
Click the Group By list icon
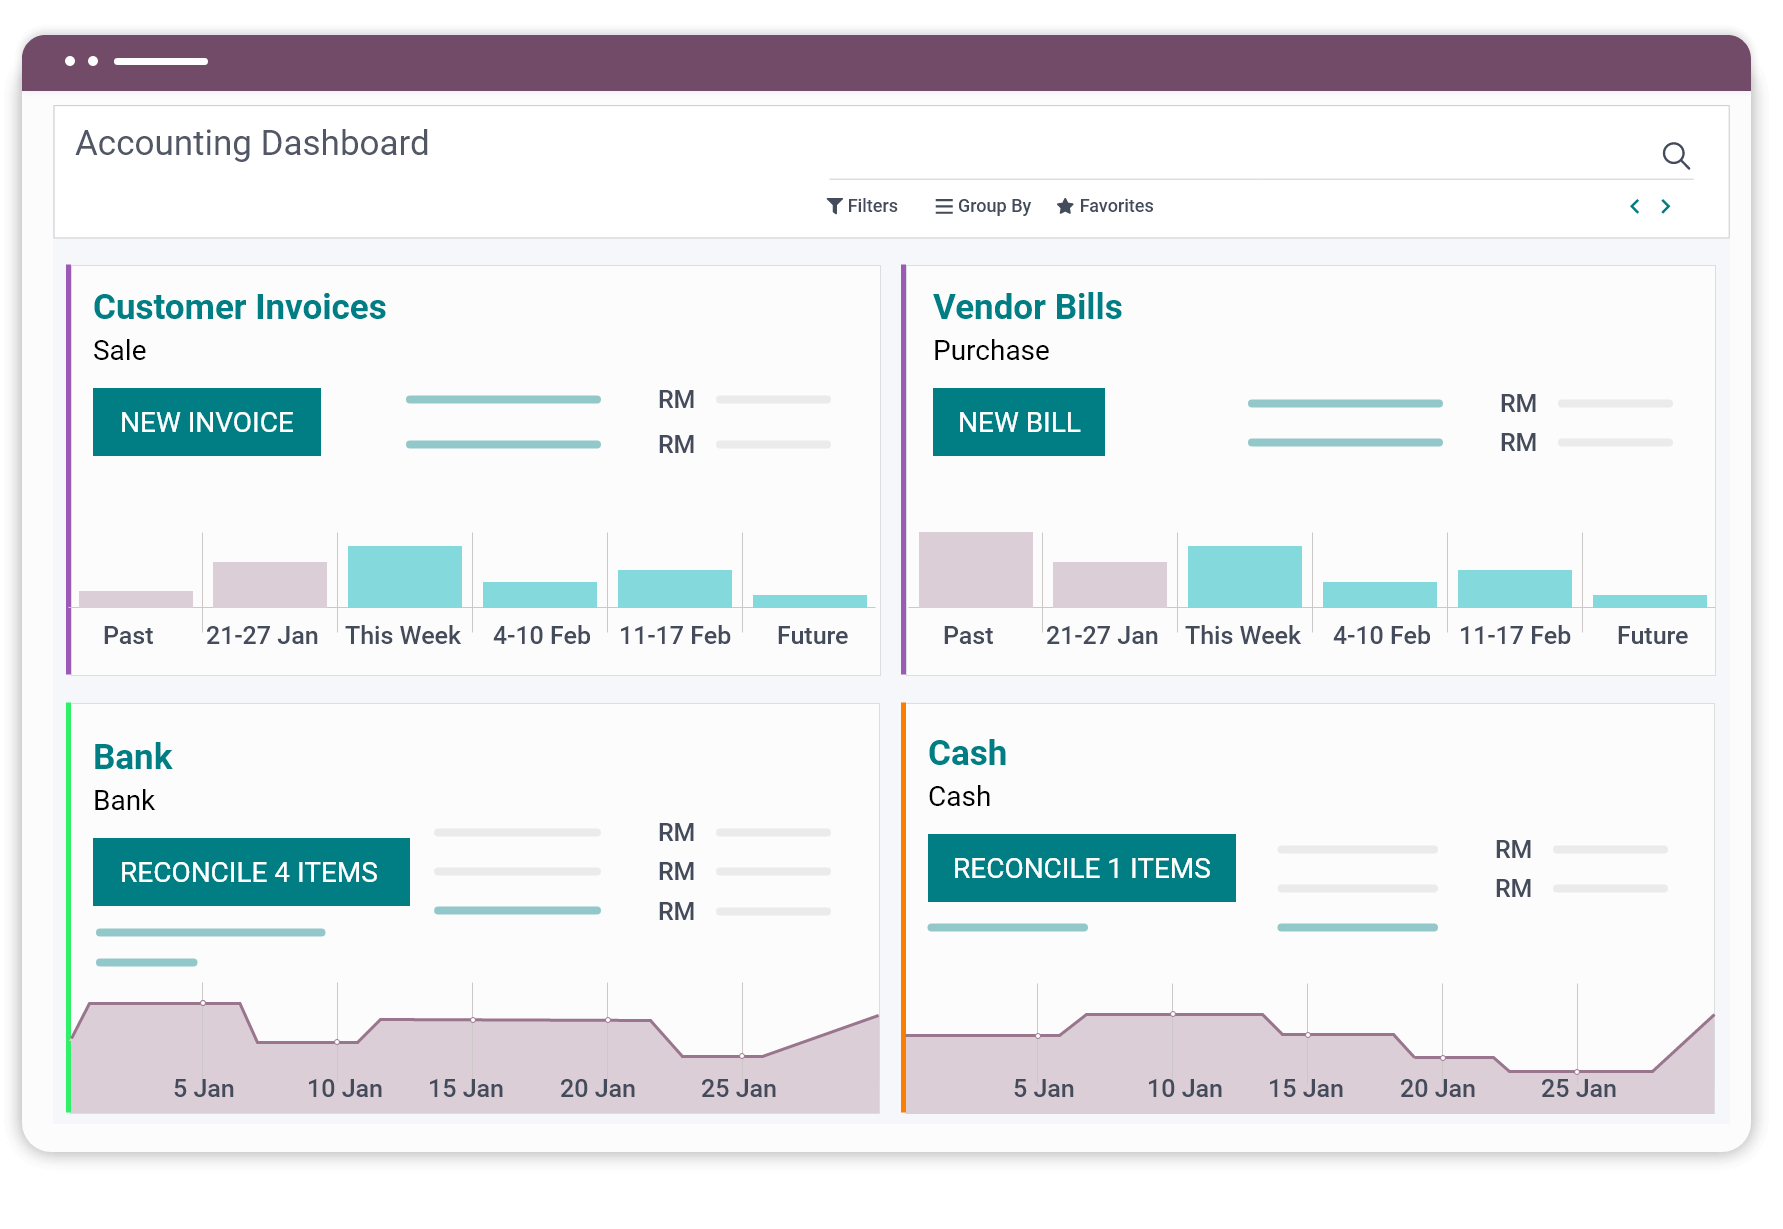coord(943,206)
